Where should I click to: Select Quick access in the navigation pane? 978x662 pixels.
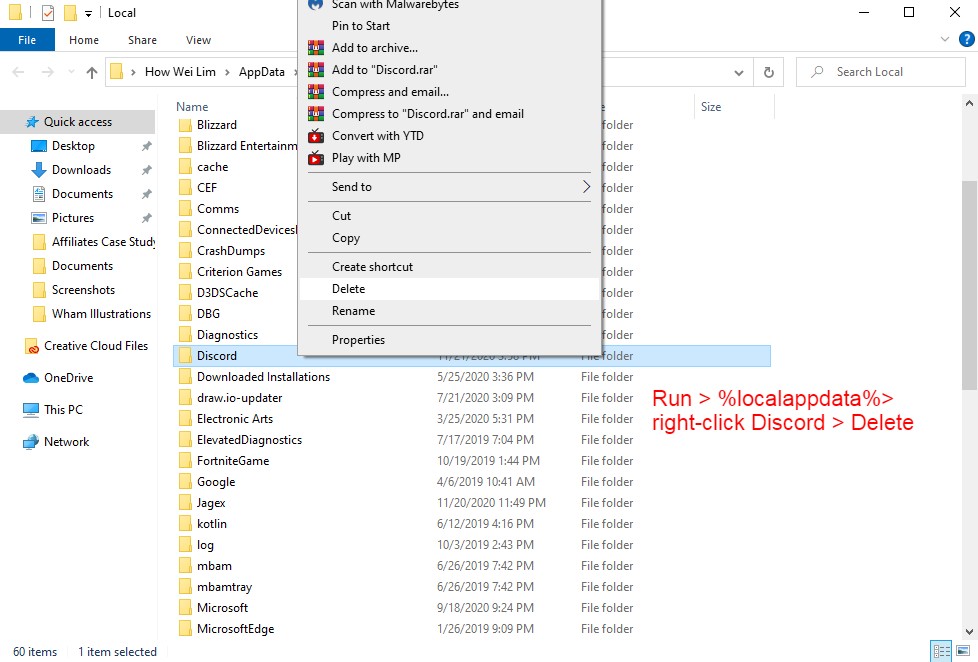(x=78, y=122)
